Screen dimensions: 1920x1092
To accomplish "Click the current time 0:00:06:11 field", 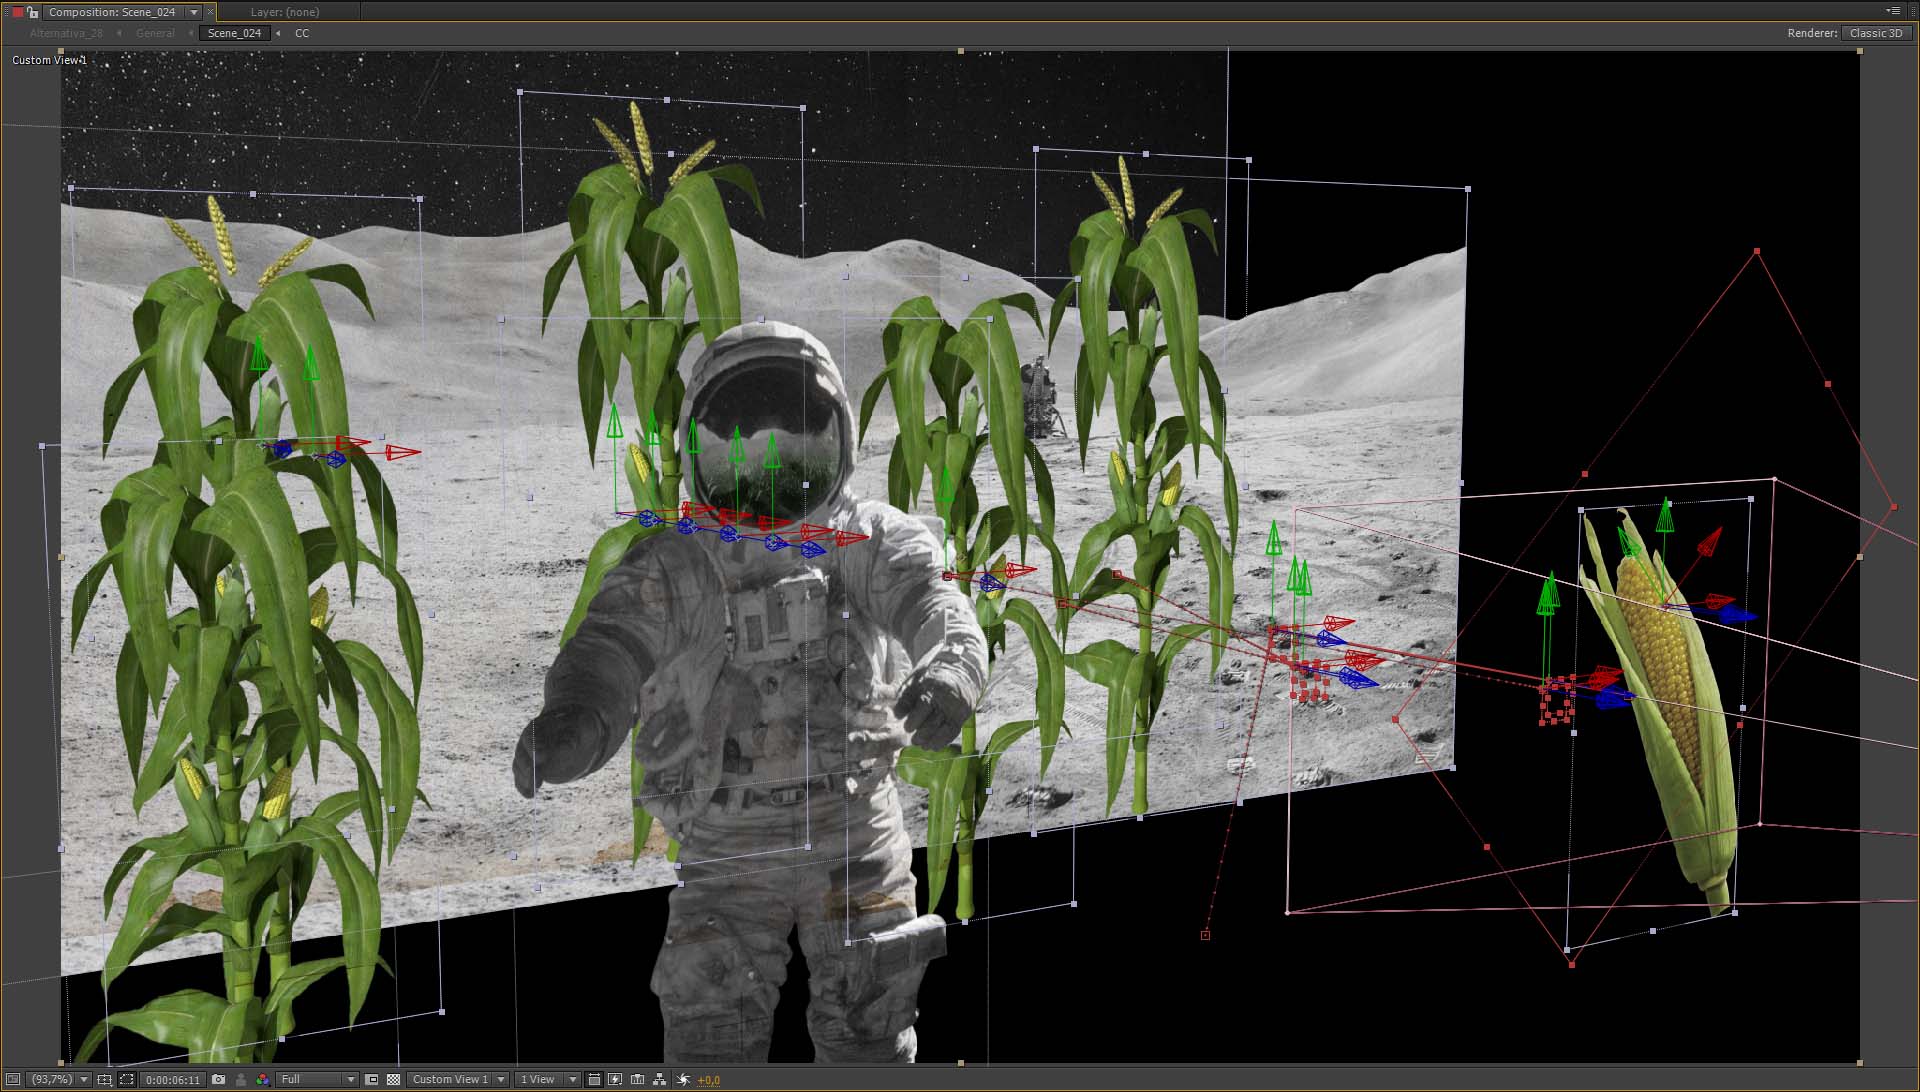I will (173, 1079).
